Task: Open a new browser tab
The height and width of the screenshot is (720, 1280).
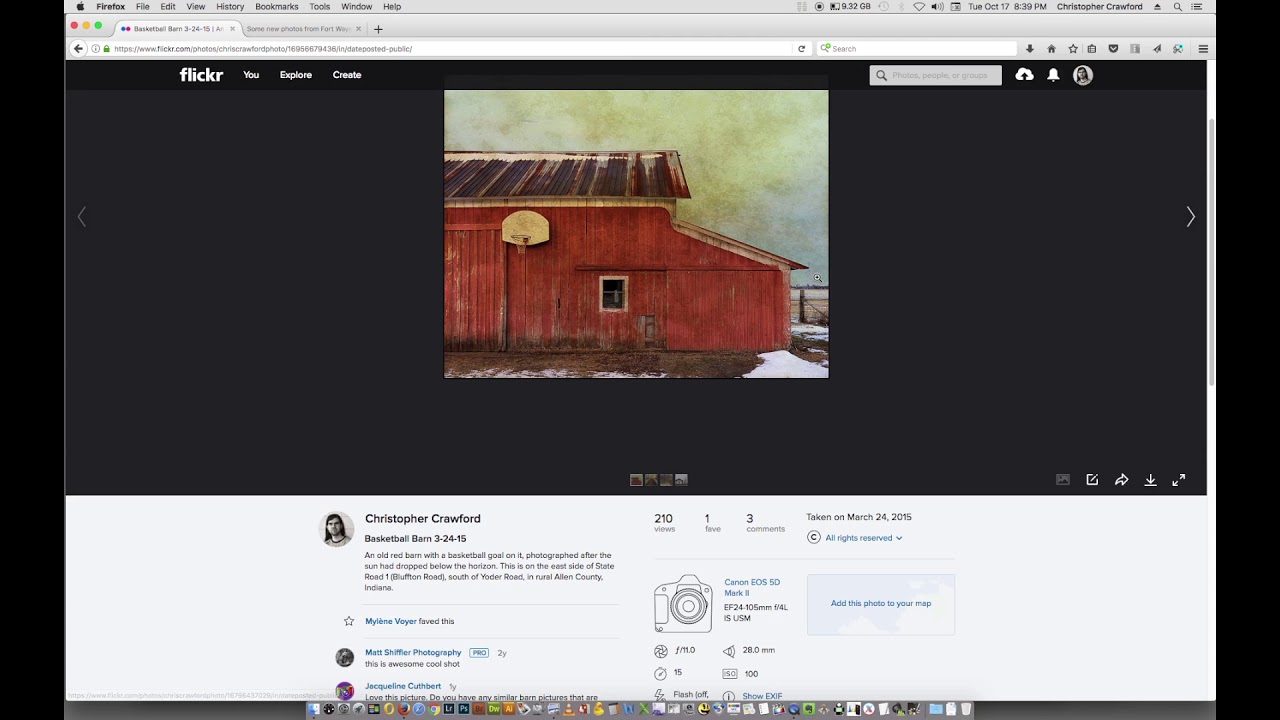Action: coord(378,29)
